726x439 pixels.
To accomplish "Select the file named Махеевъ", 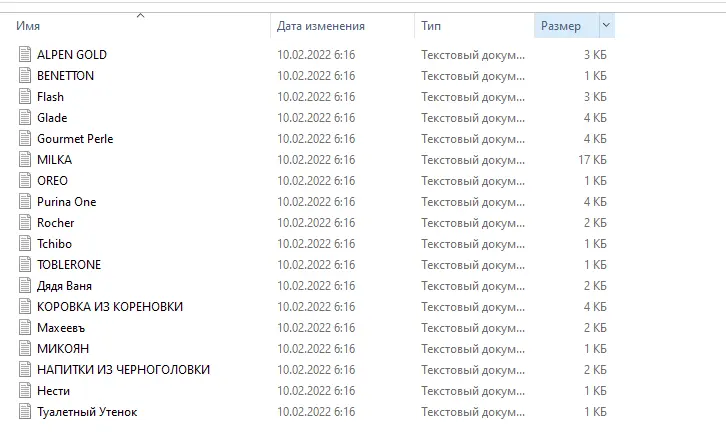I will (x=61, y=327).
